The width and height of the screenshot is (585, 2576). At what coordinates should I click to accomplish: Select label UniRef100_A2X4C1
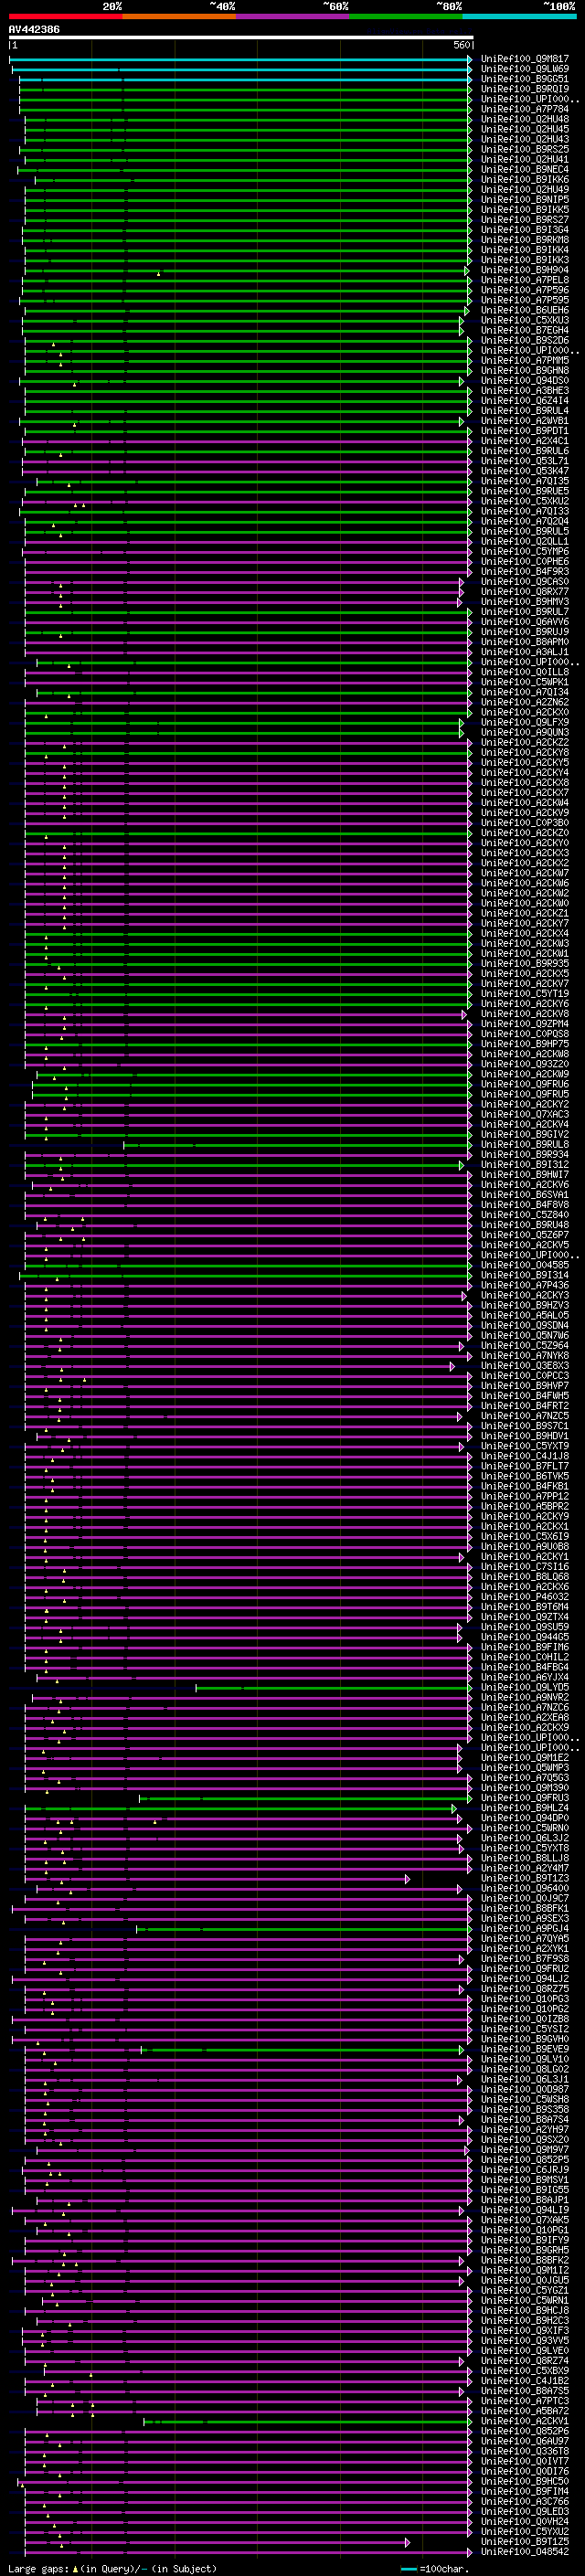pyautogui.click(x=524, y=441)
